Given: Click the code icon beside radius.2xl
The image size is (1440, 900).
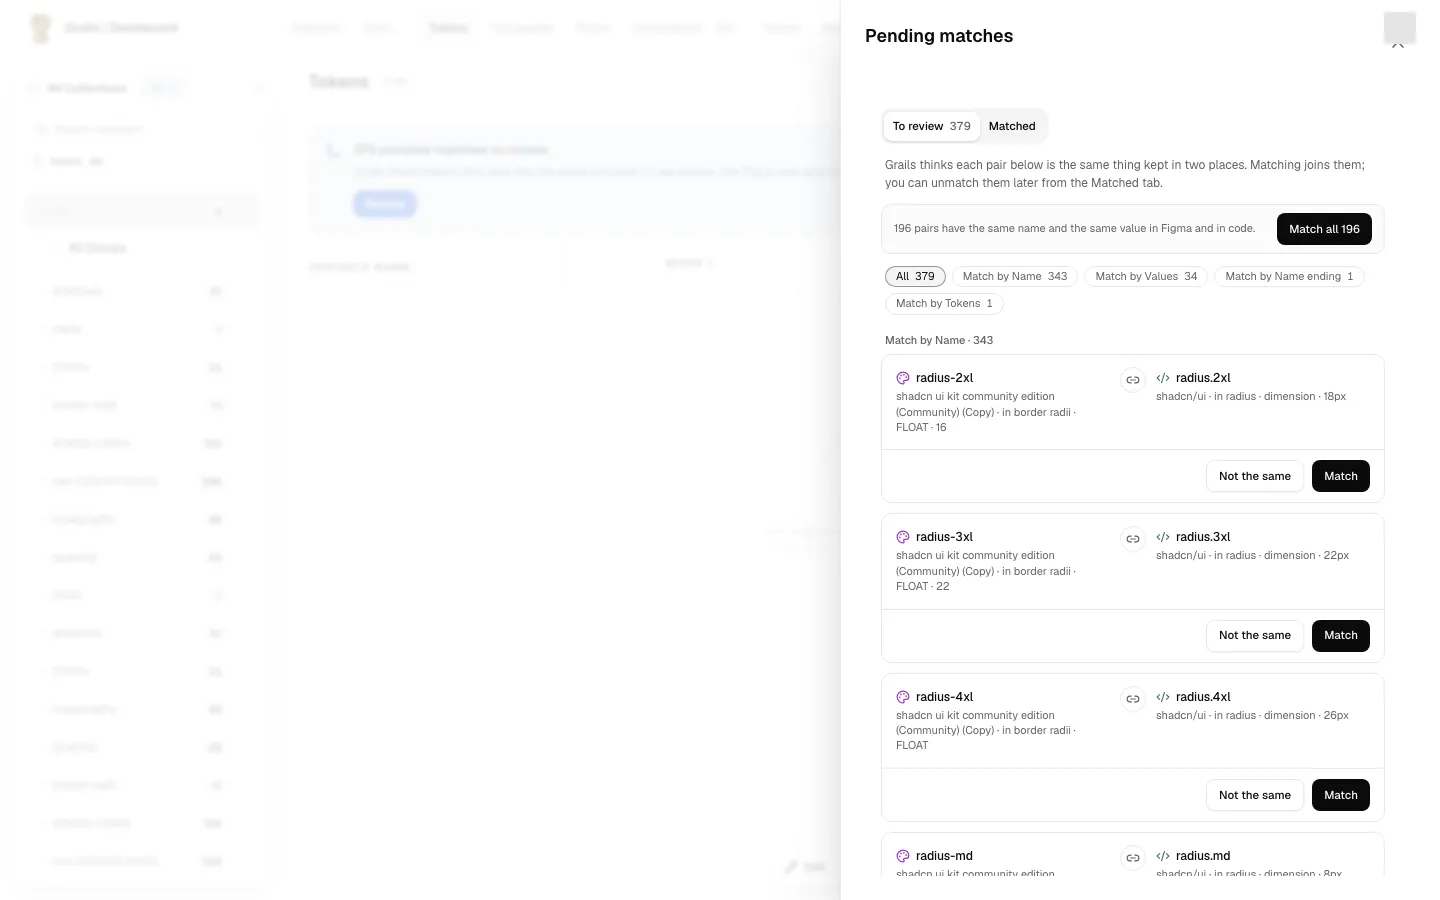Looking at the screenshot, I should [1163, 378].
